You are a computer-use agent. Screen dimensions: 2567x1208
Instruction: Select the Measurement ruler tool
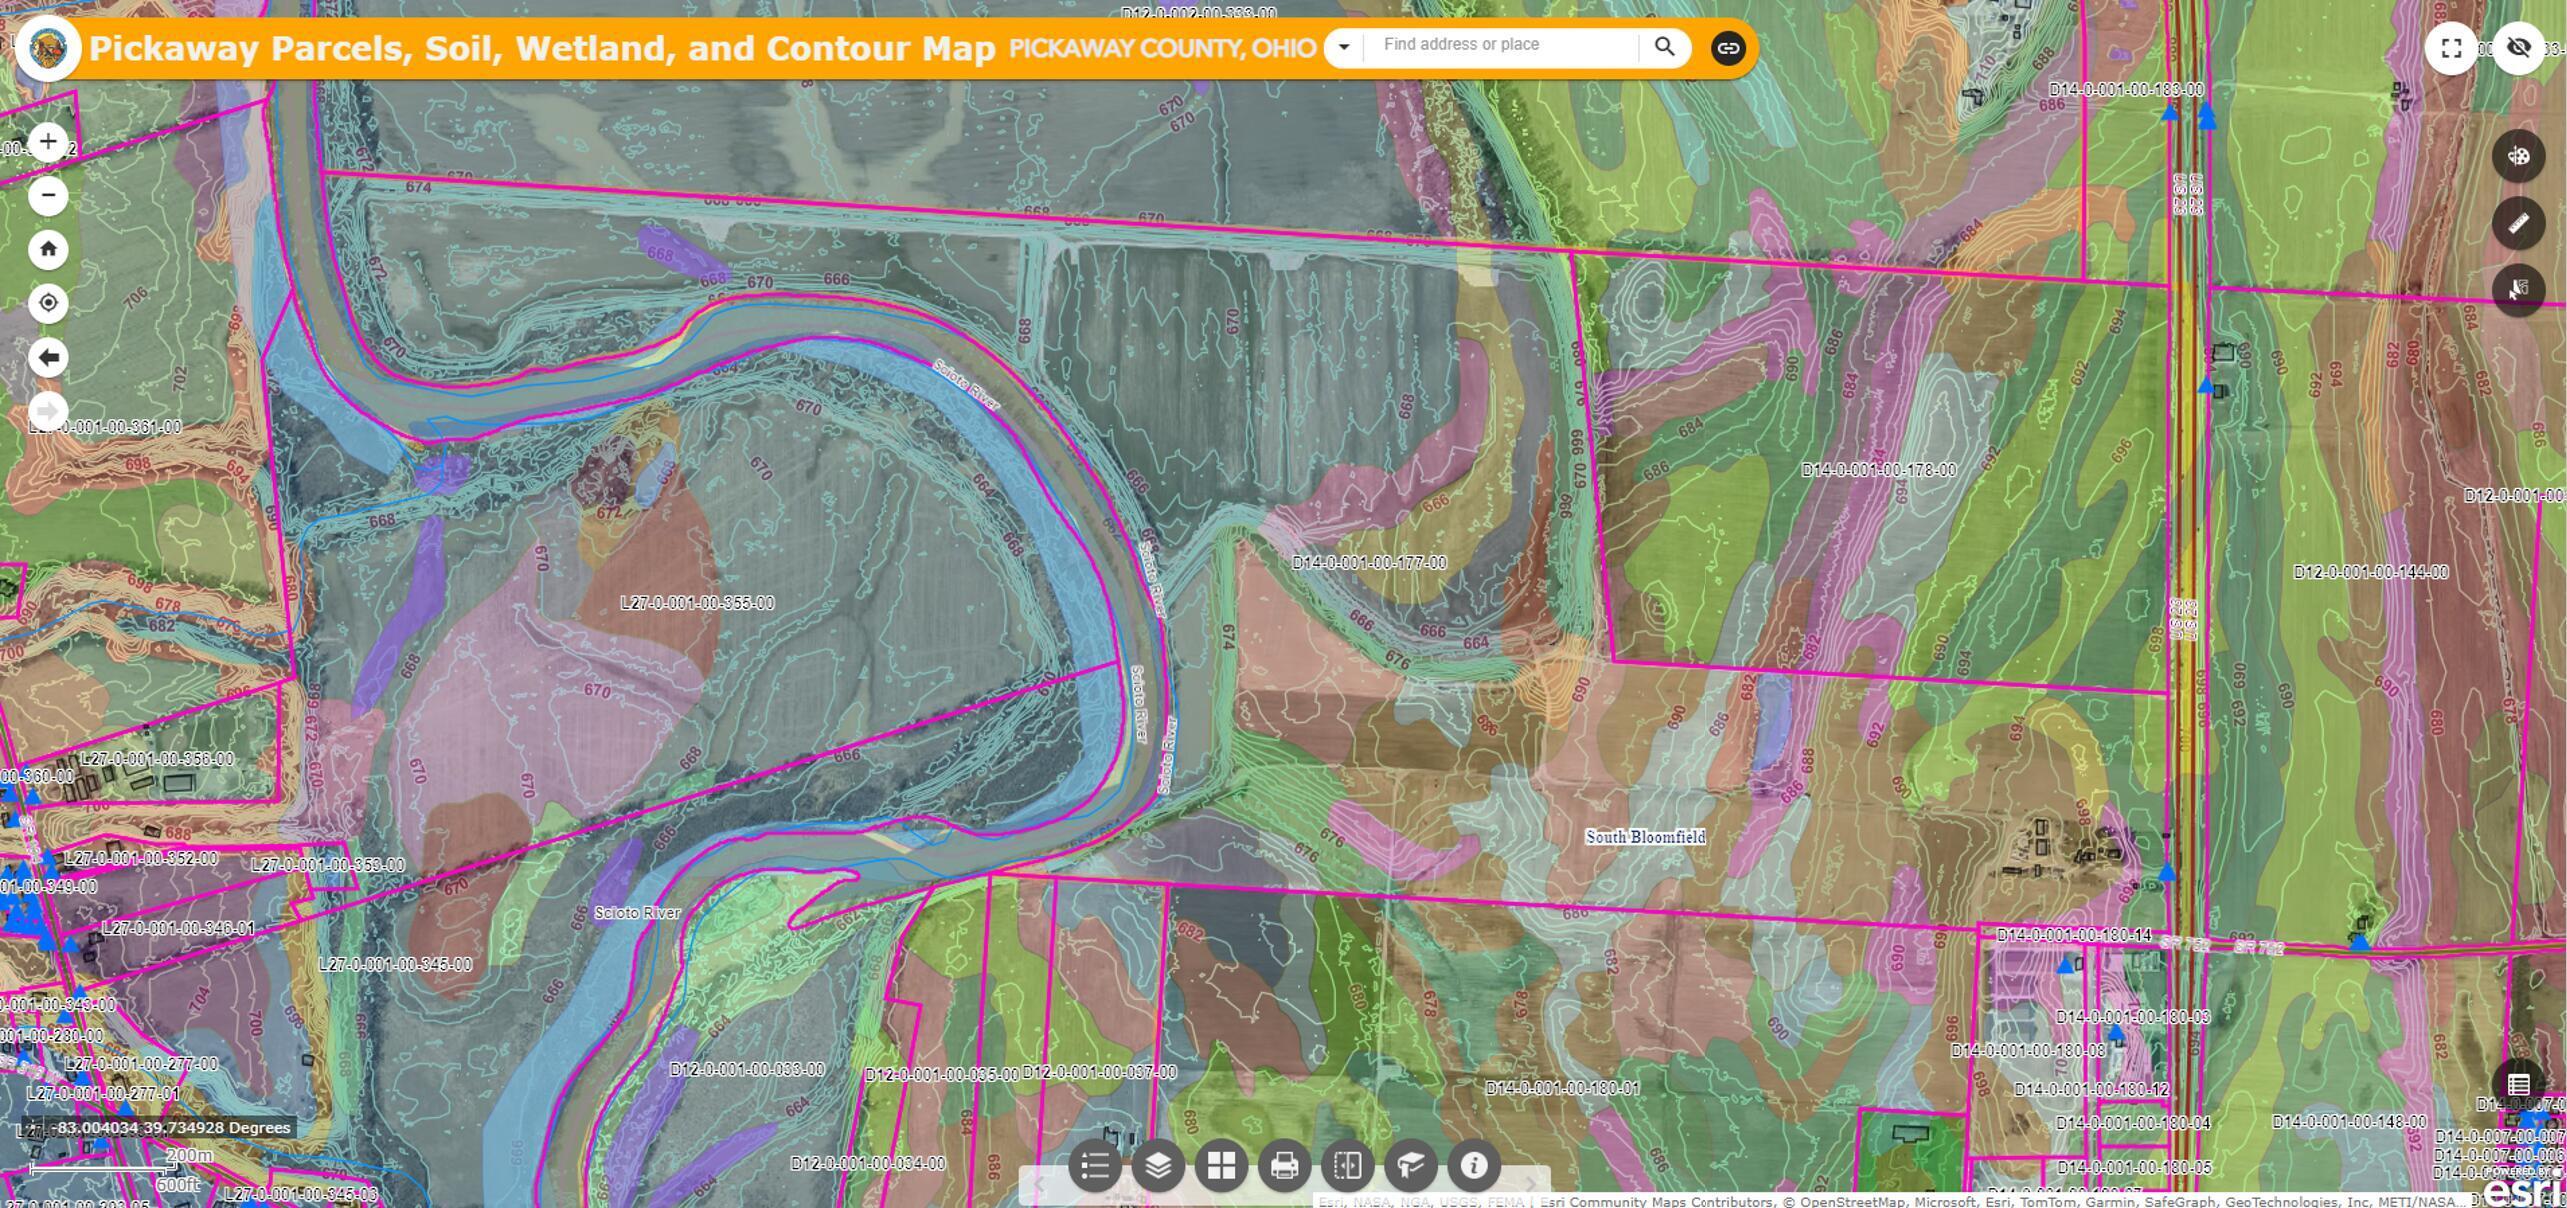[x=2518, y=223]
